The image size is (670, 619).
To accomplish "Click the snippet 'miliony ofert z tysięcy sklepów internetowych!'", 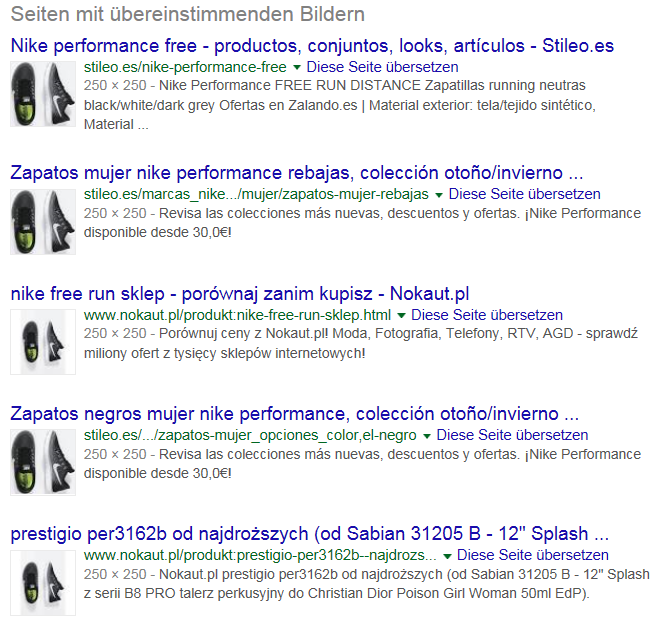I will (x=225, y=354).
